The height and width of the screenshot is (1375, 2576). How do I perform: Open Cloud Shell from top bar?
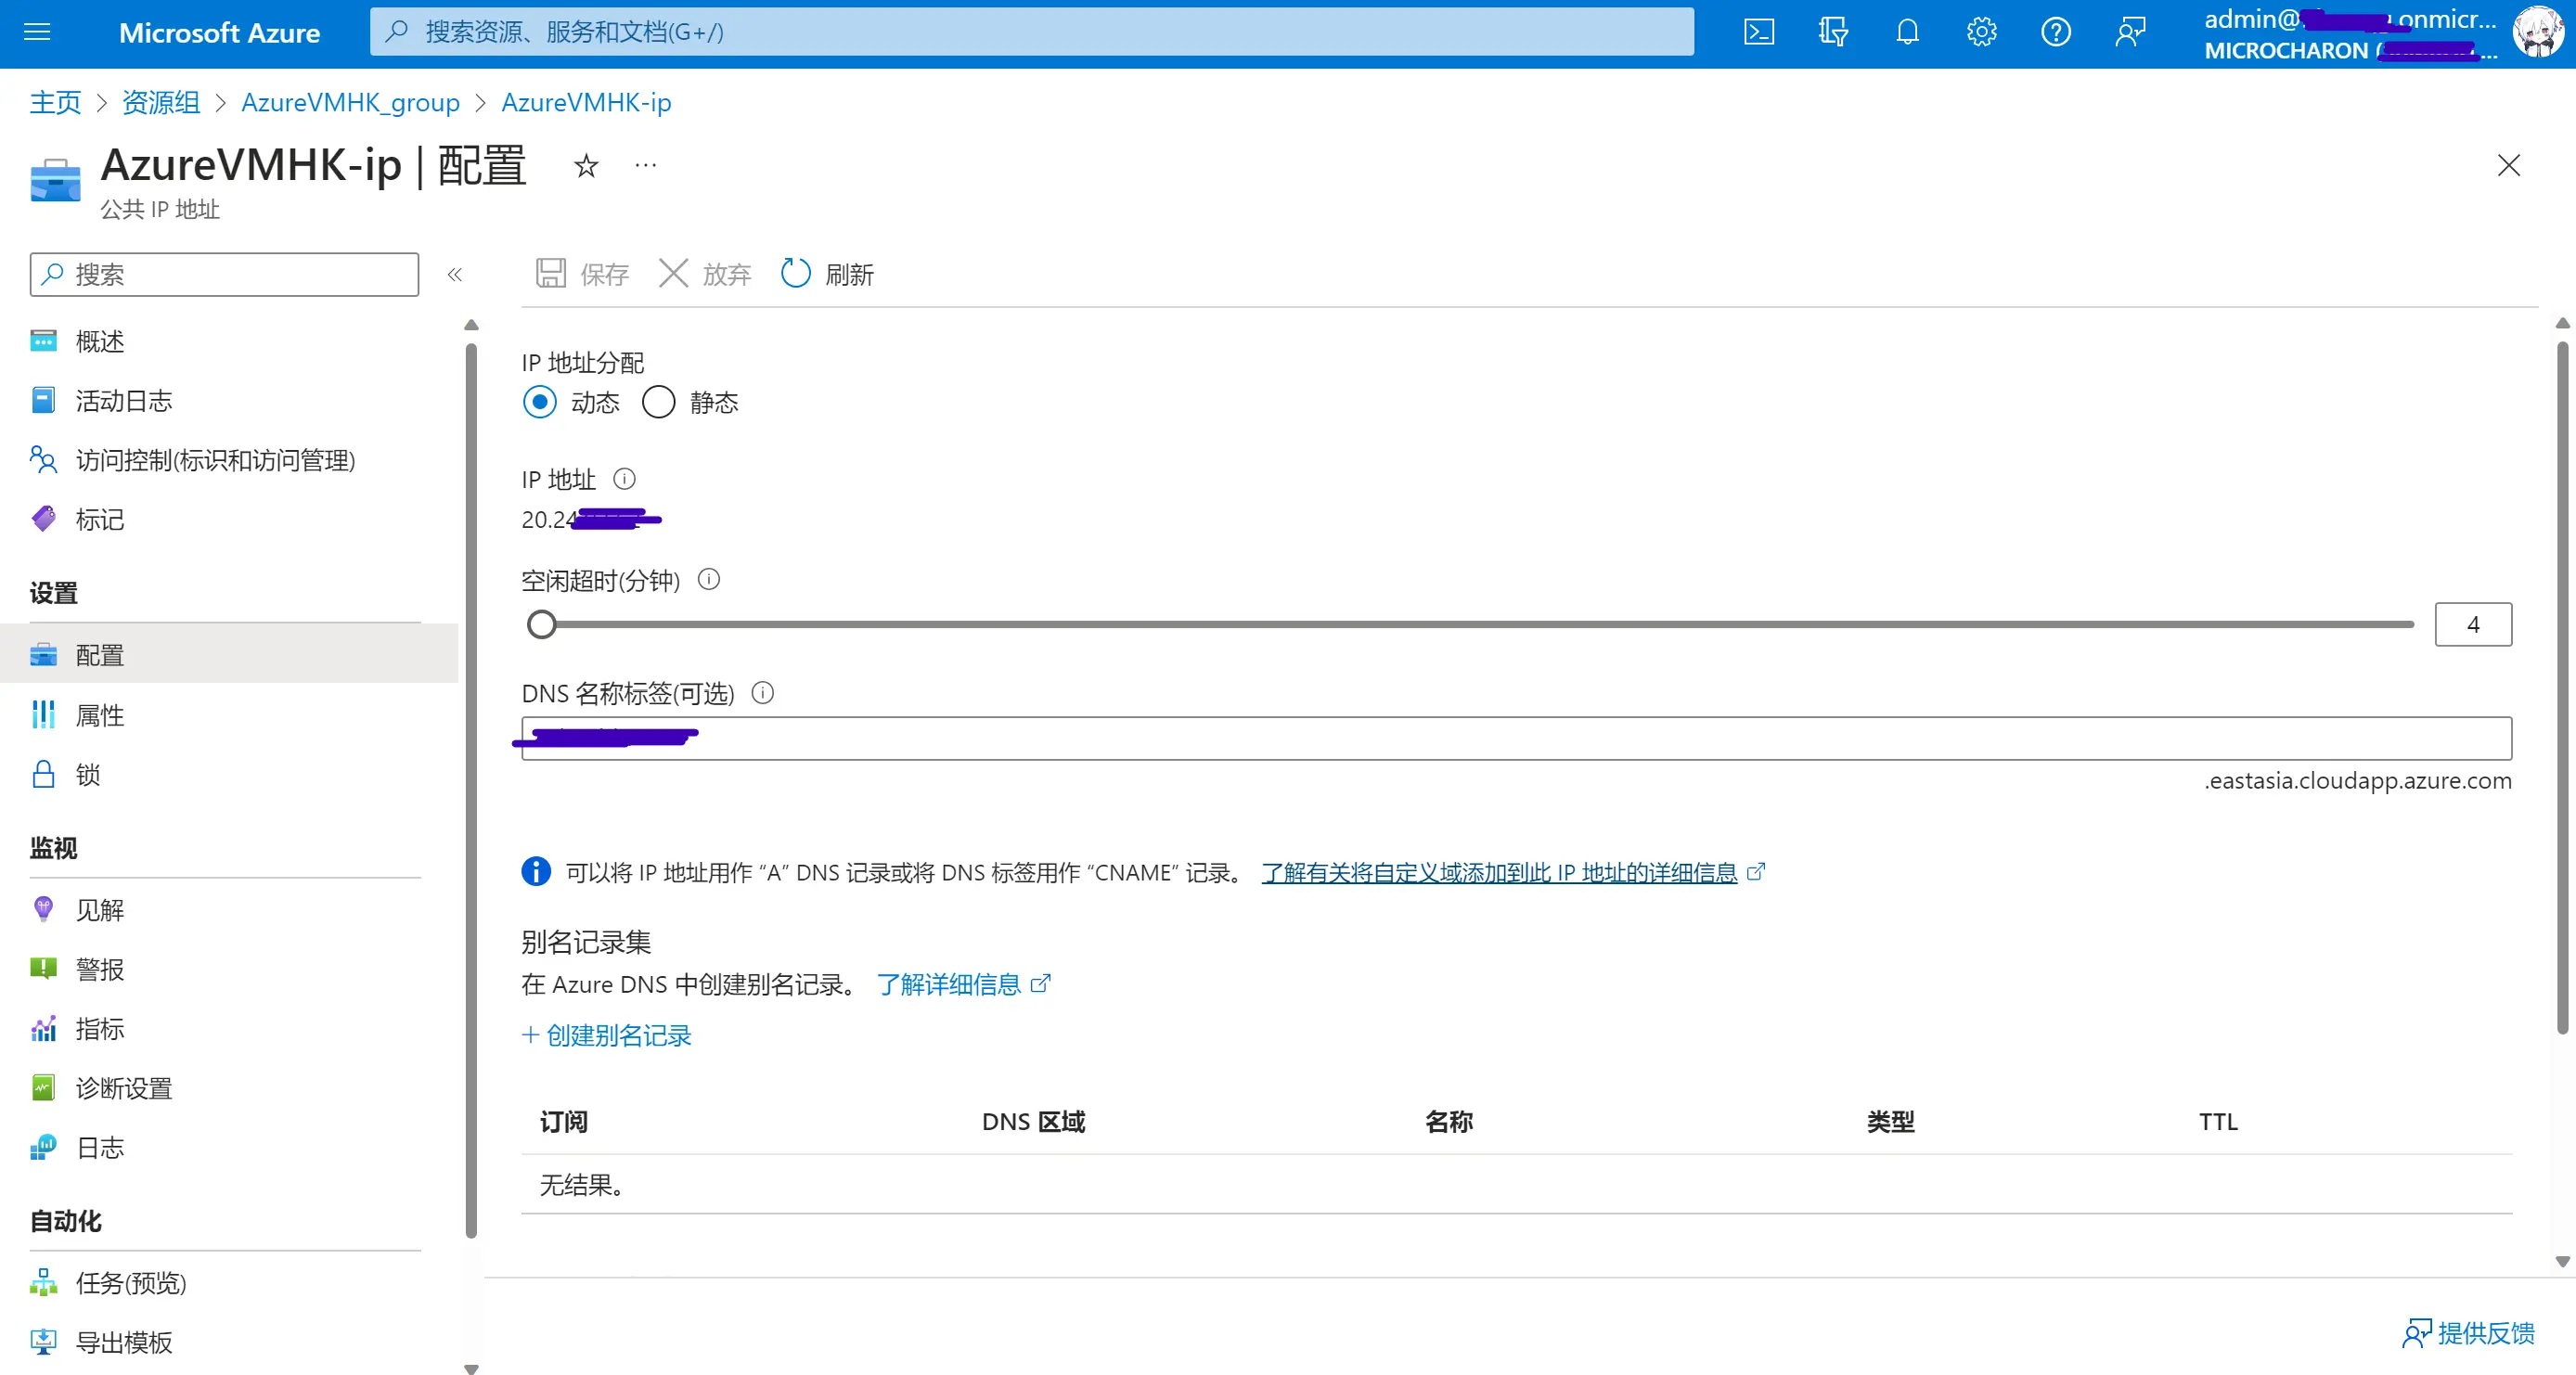pyautogui.click(x=1759, y=32)
